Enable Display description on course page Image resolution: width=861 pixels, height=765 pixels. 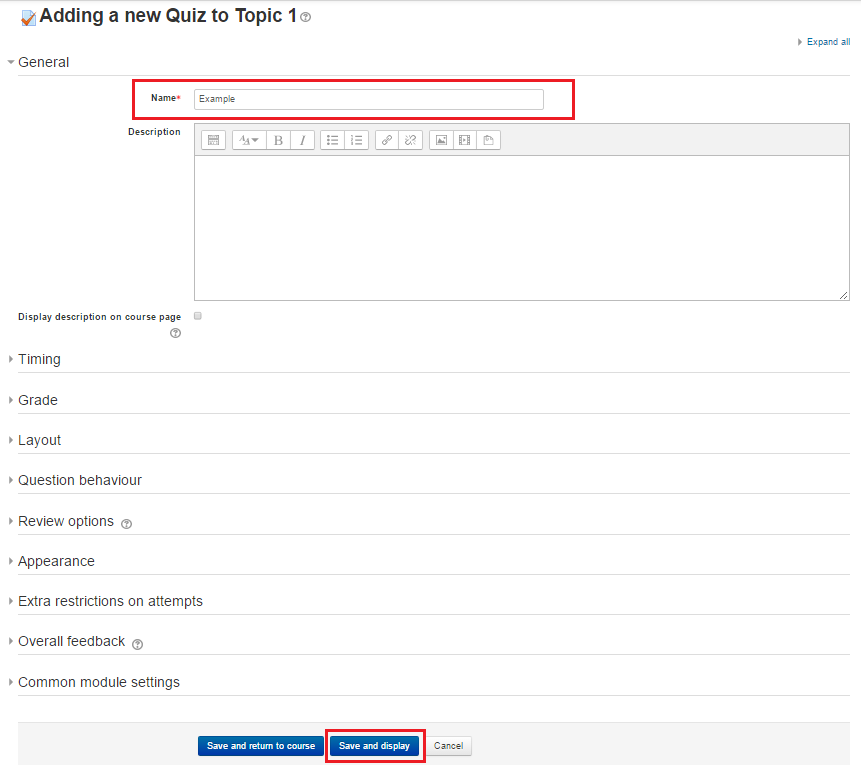tap(198, 316)
